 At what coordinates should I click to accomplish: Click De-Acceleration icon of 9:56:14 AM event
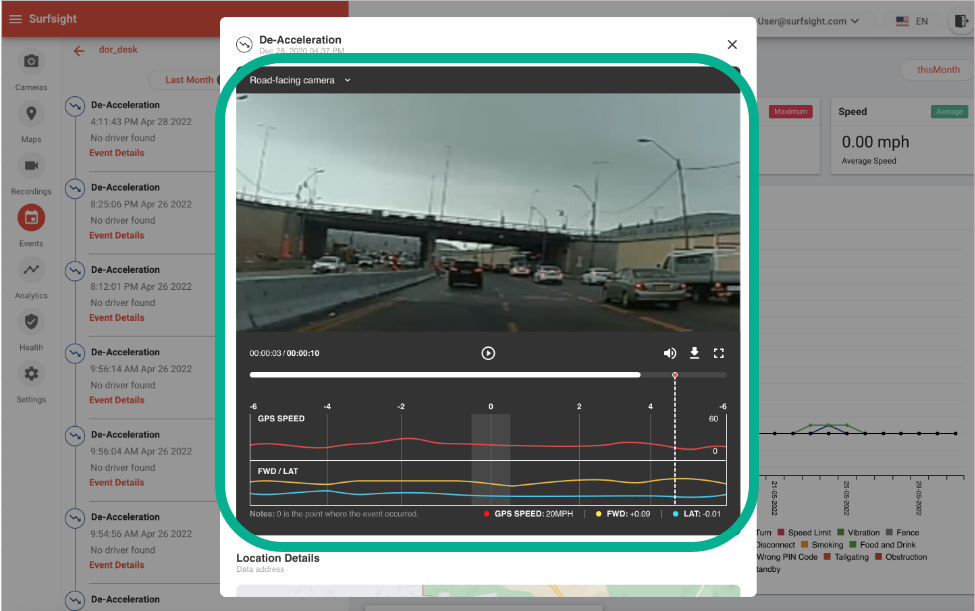(75, 353)
